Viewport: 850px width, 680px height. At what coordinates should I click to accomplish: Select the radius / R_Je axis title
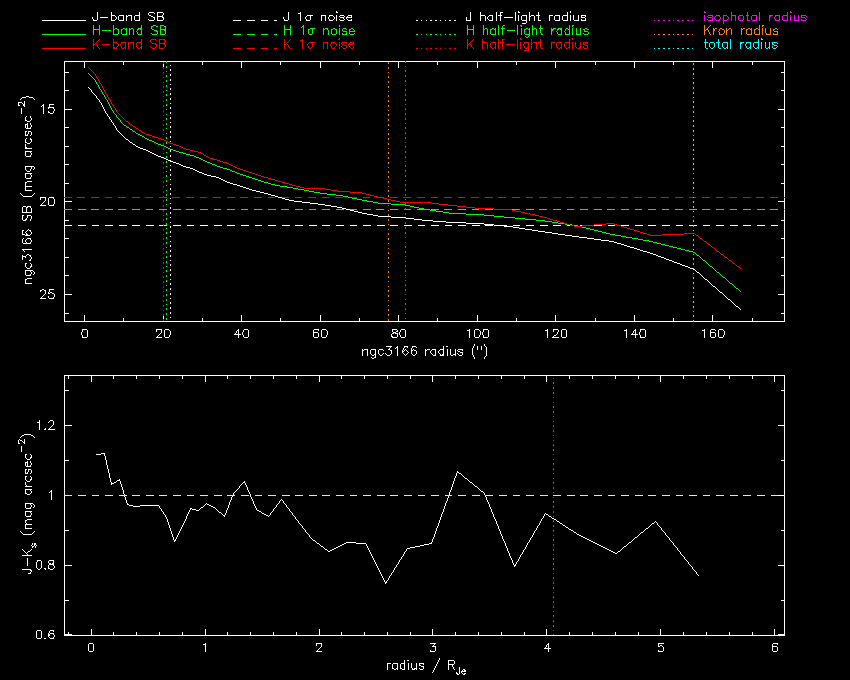tap(424, 666)
